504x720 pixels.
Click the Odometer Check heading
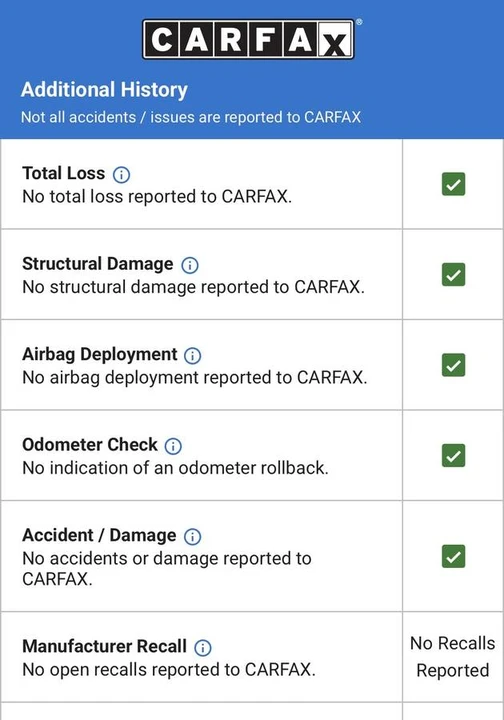[90, 444]
